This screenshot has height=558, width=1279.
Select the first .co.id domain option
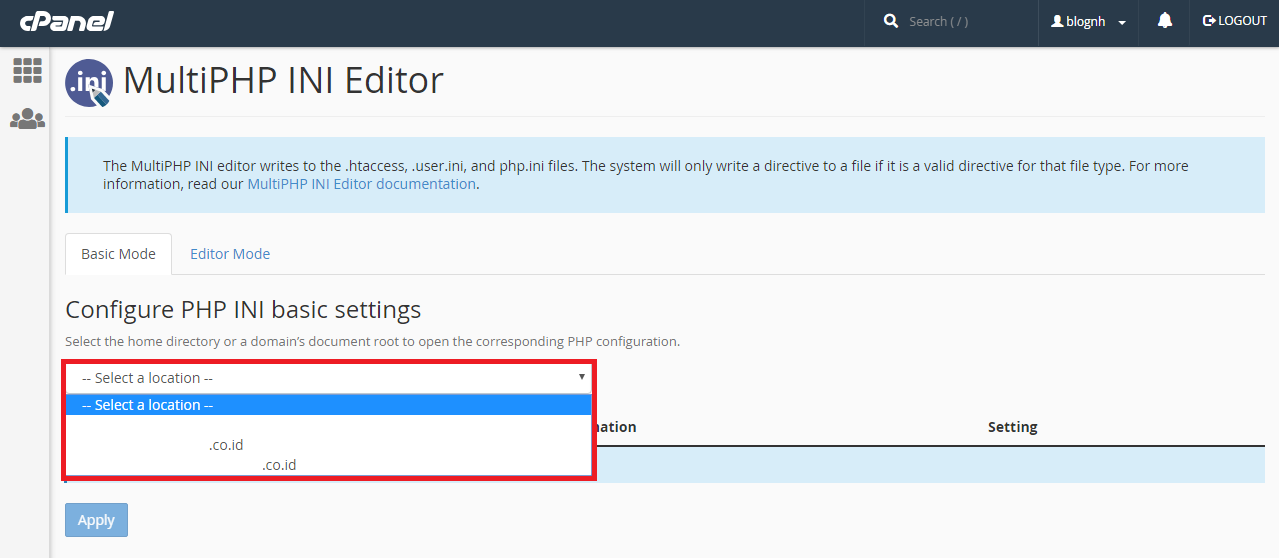coord(226,445)
